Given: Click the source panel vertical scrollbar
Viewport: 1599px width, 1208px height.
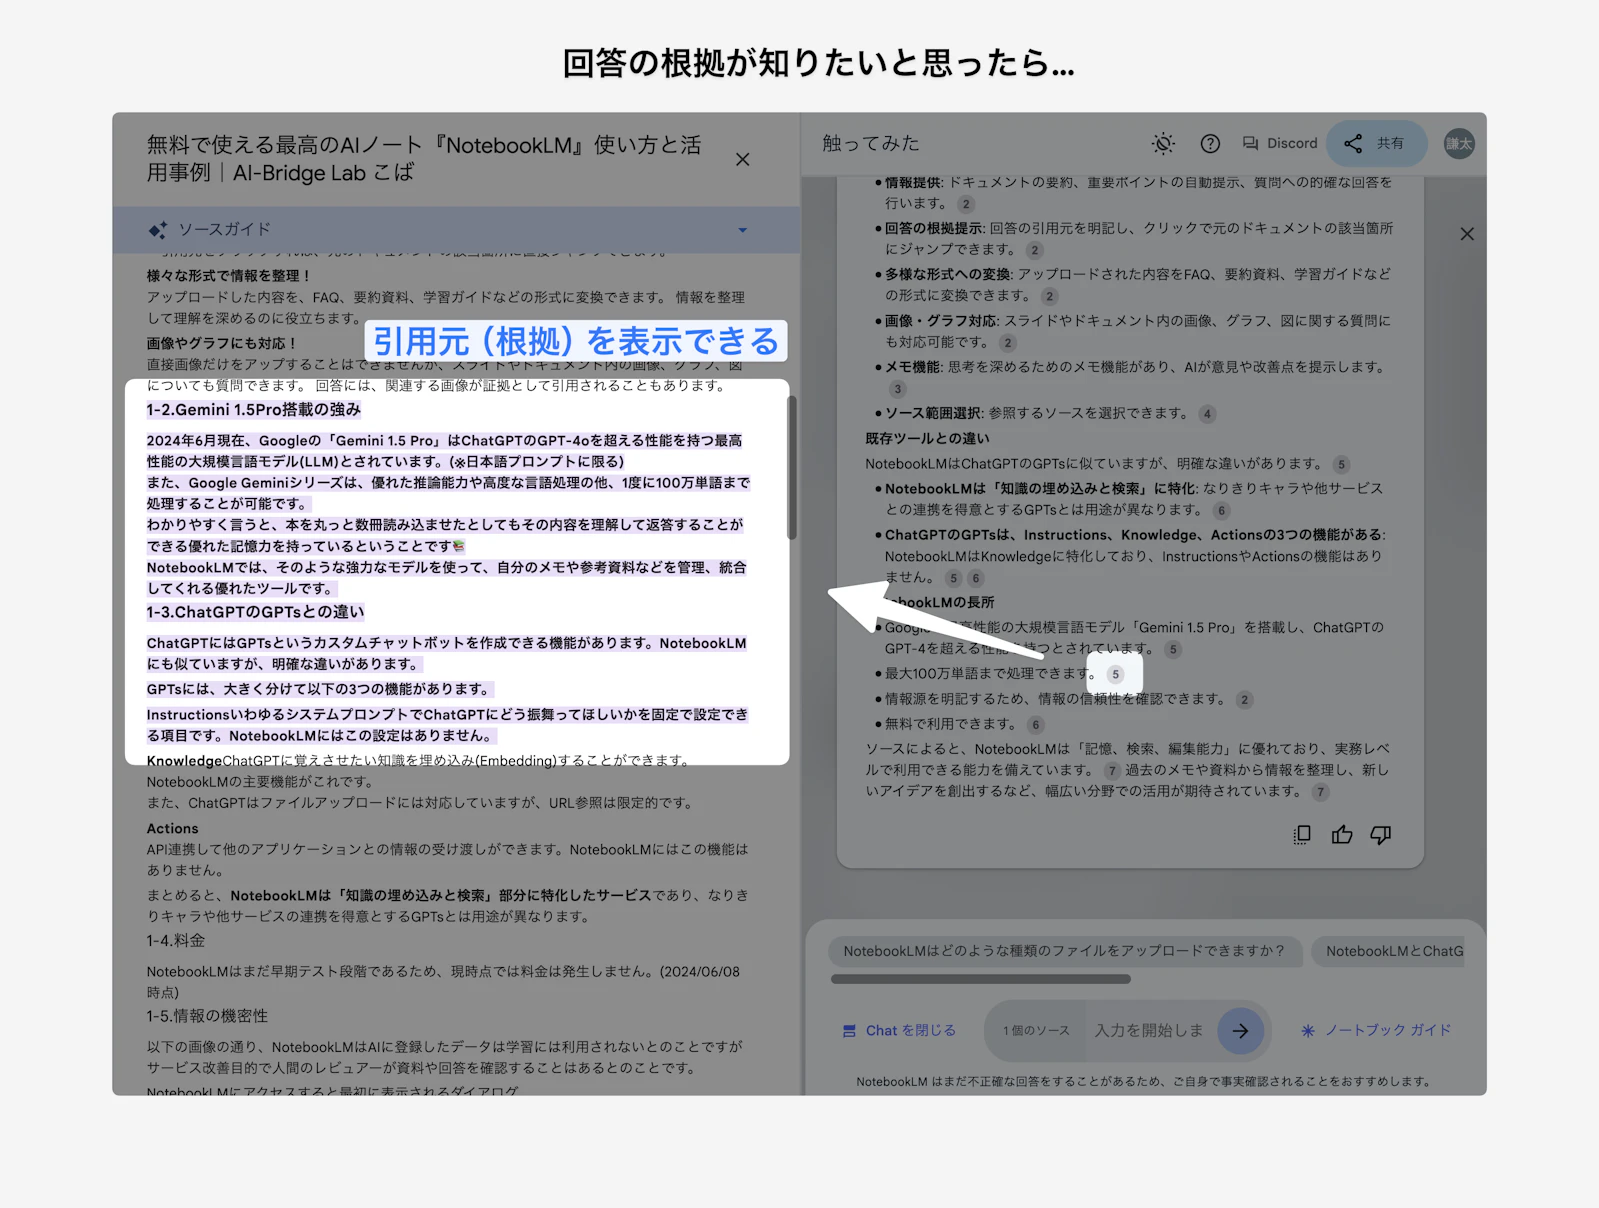Looking at the screenshot, I should [792, 468].
